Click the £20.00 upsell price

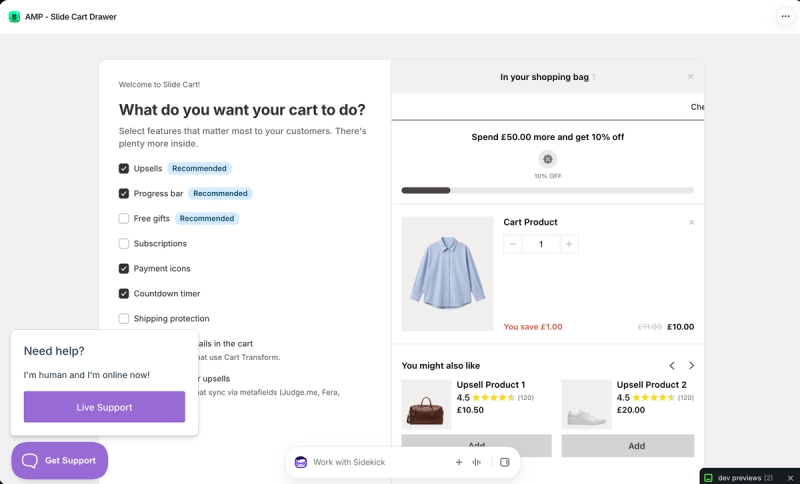[x=631, y=410]
